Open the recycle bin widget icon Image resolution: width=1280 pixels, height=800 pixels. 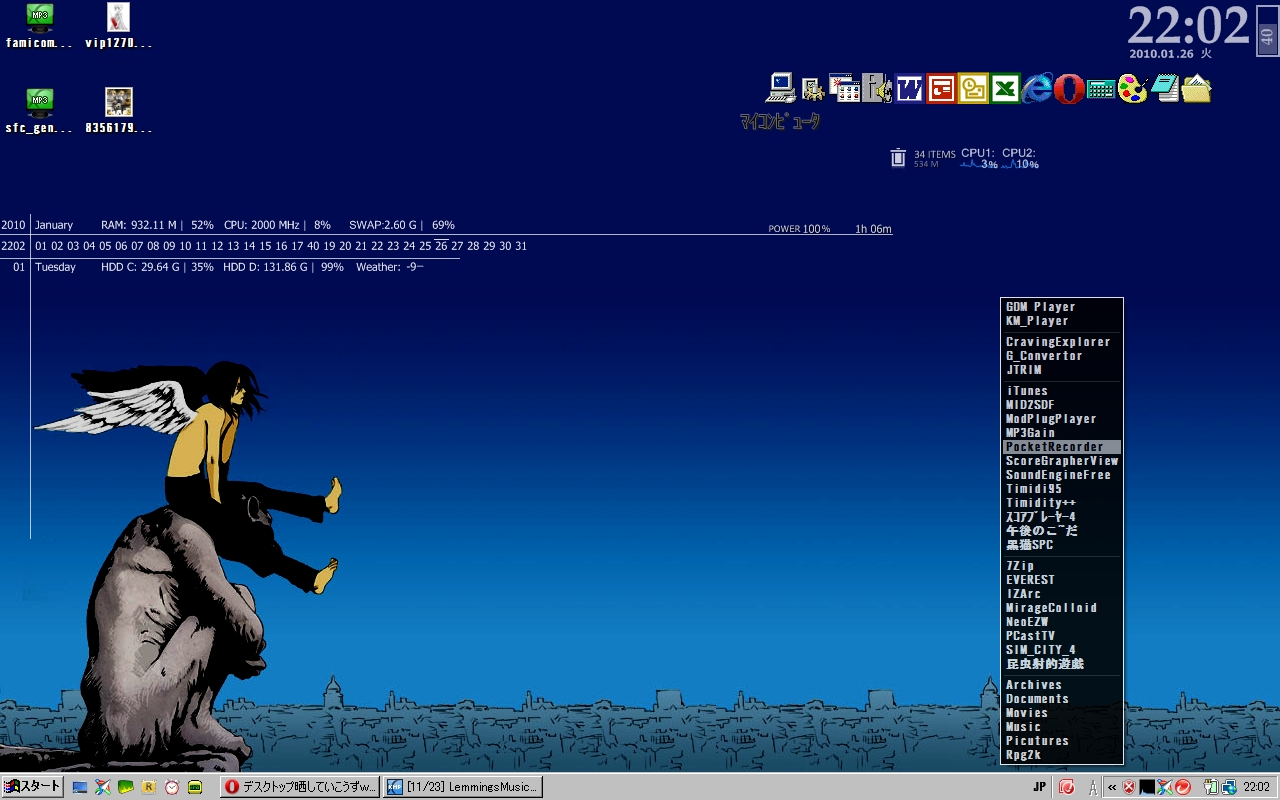coord(898,157)
